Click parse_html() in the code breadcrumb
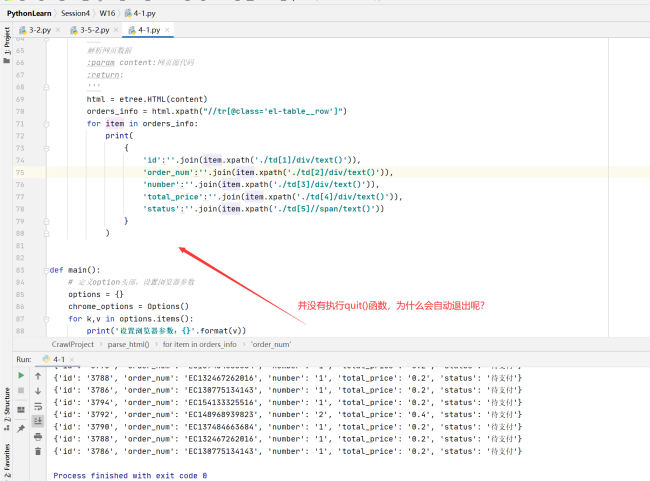 [129, 344]
